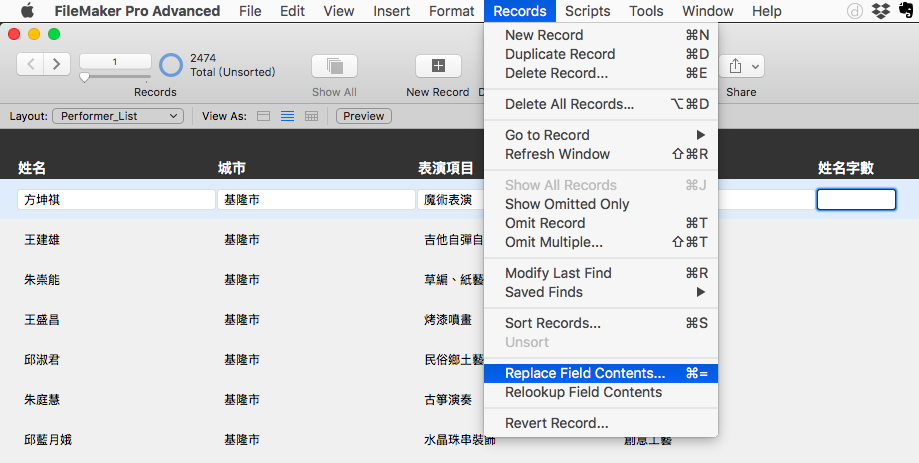The width and height of the screenshot is (919, 463).
Task: Choose Revert Record... menu item
Action: coord(601,423)
